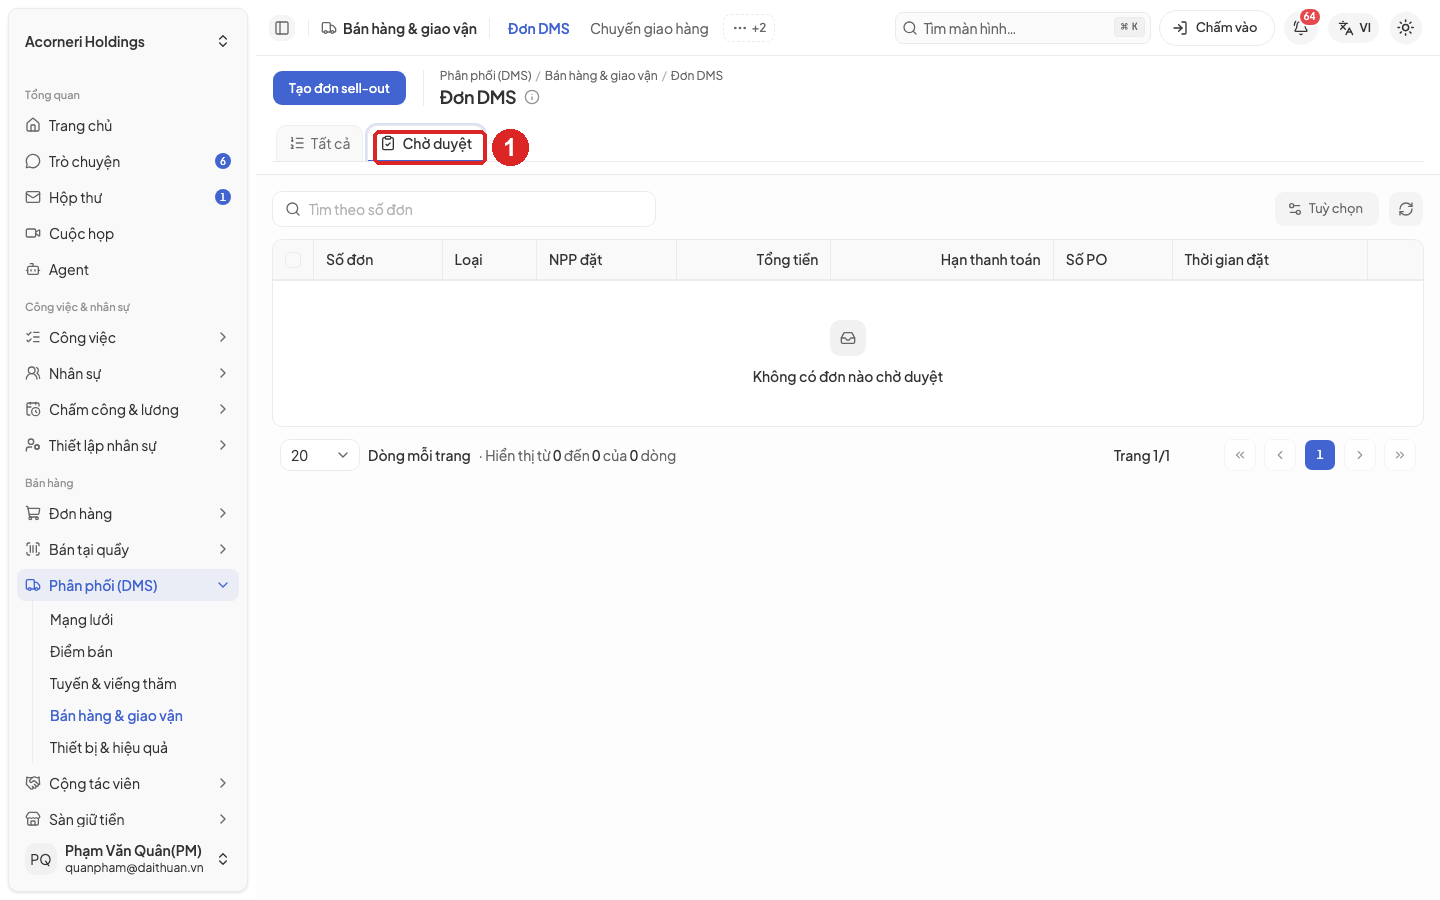Expand the Đơn hàng menu

point(128,514)
